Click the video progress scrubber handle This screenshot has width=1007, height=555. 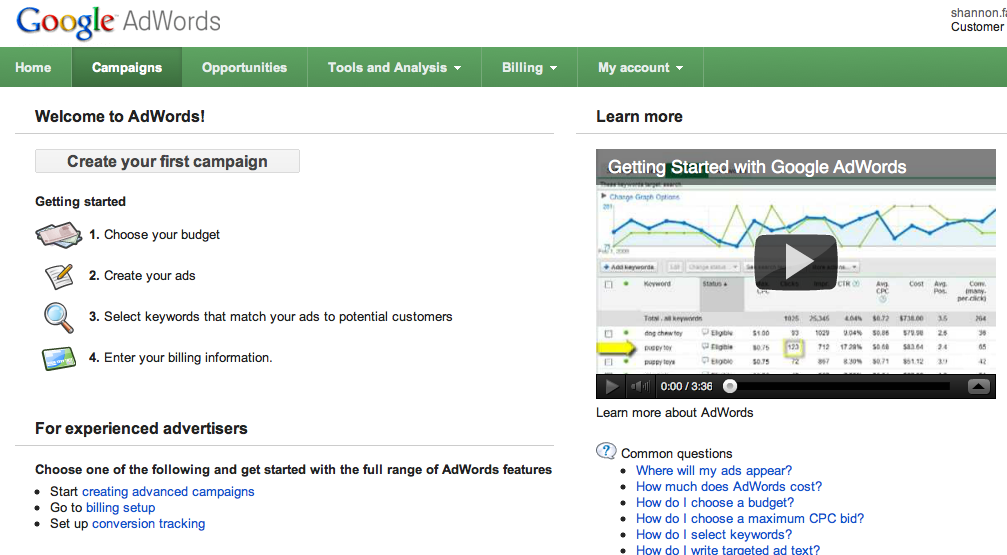click(730, 386)
